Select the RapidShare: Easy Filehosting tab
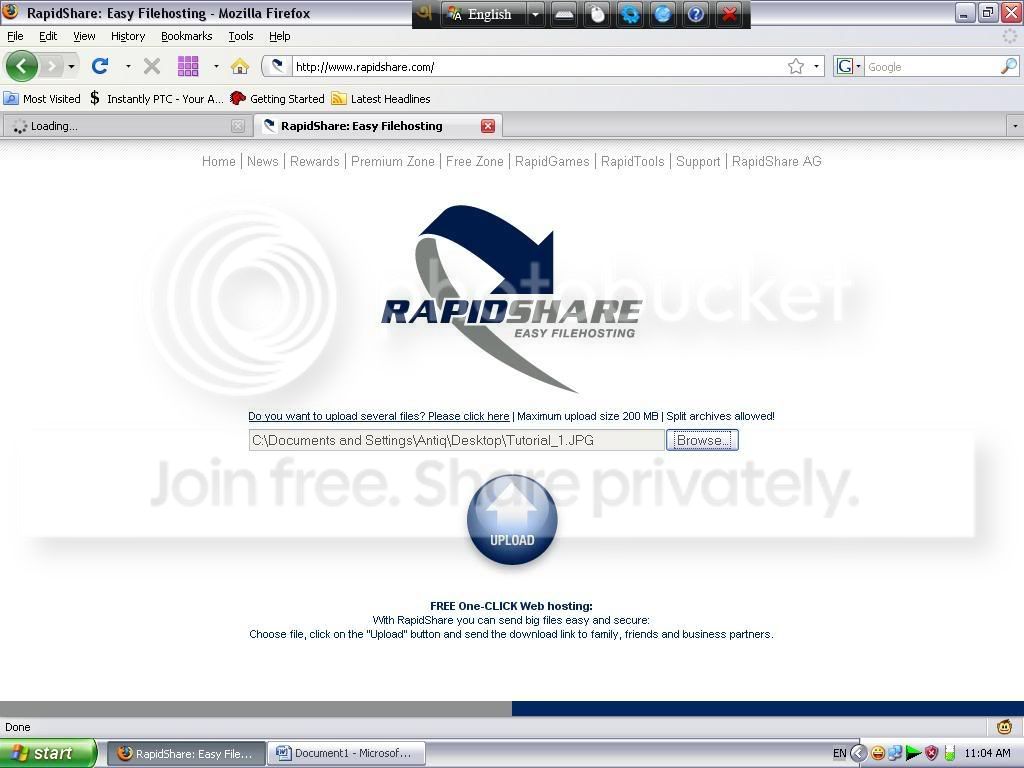Viewport: 1024px width, 768px height. pyautogui.click(x=379, y=126)
